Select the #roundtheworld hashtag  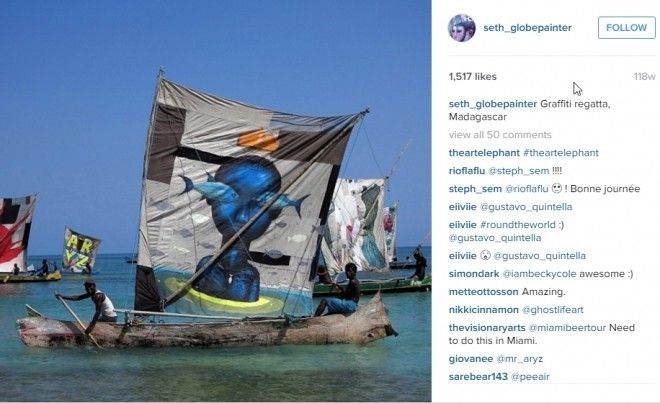tap(517, 225)
